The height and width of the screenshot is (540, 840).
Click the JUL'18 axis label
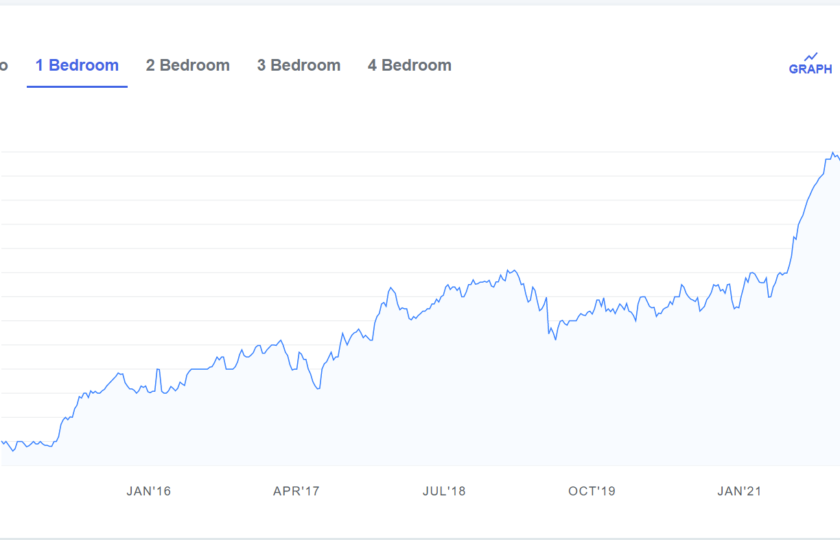pyautogui.click(x=444, y=491)
